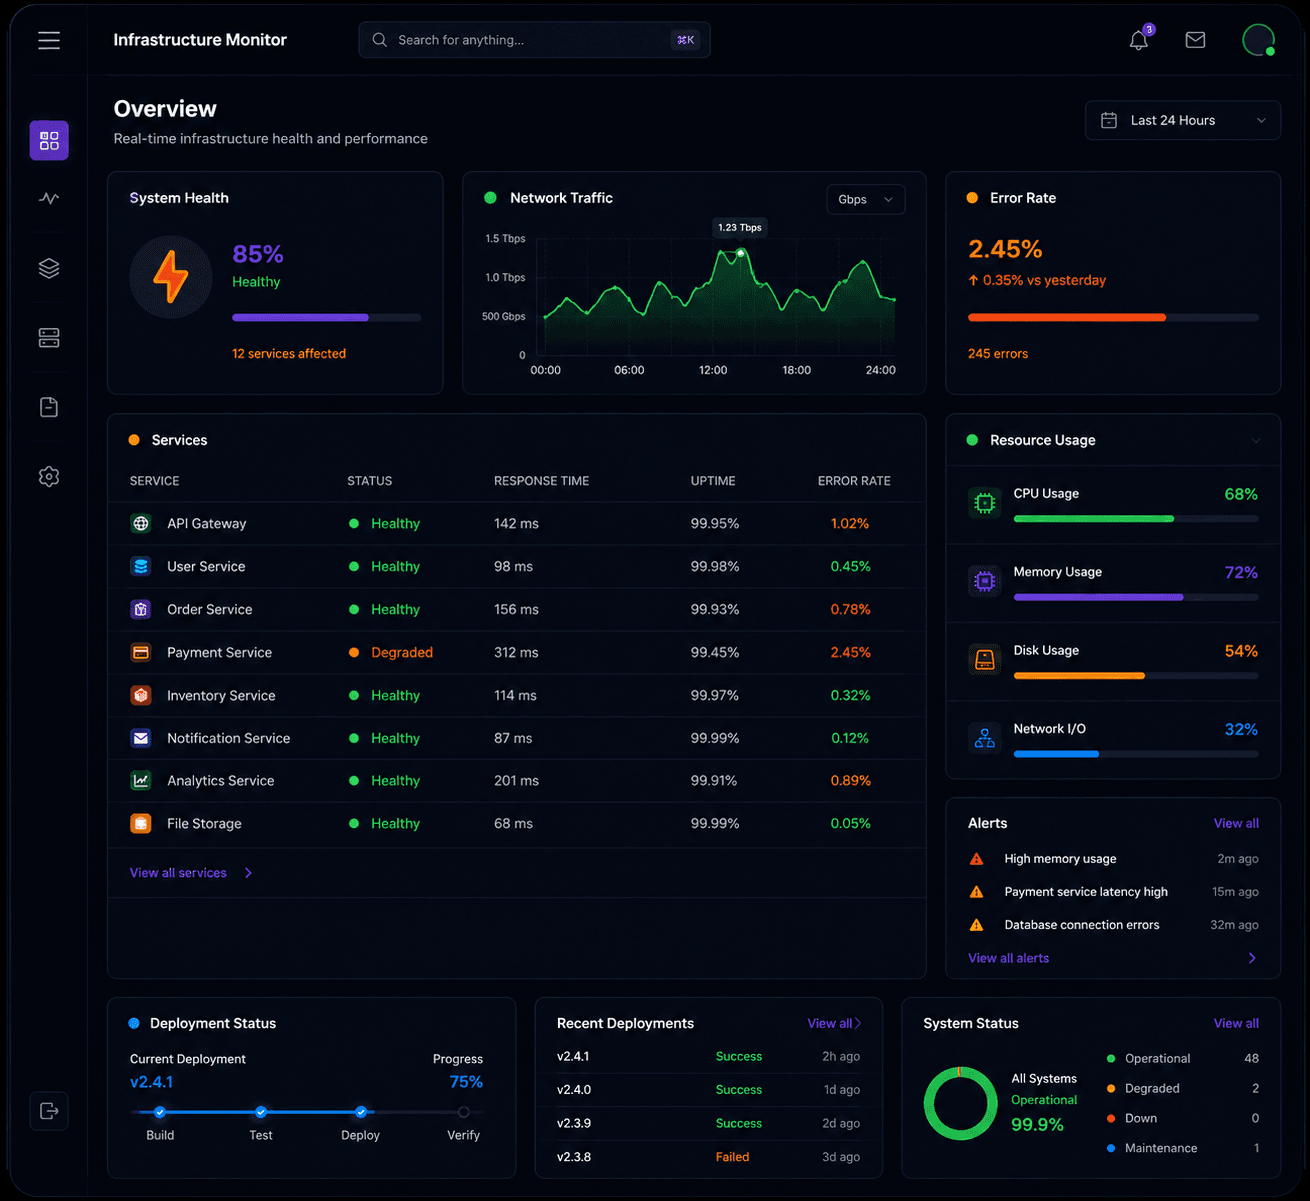
Task: Click the 1.23 Tbps peak point
Action: click(741, 253)
